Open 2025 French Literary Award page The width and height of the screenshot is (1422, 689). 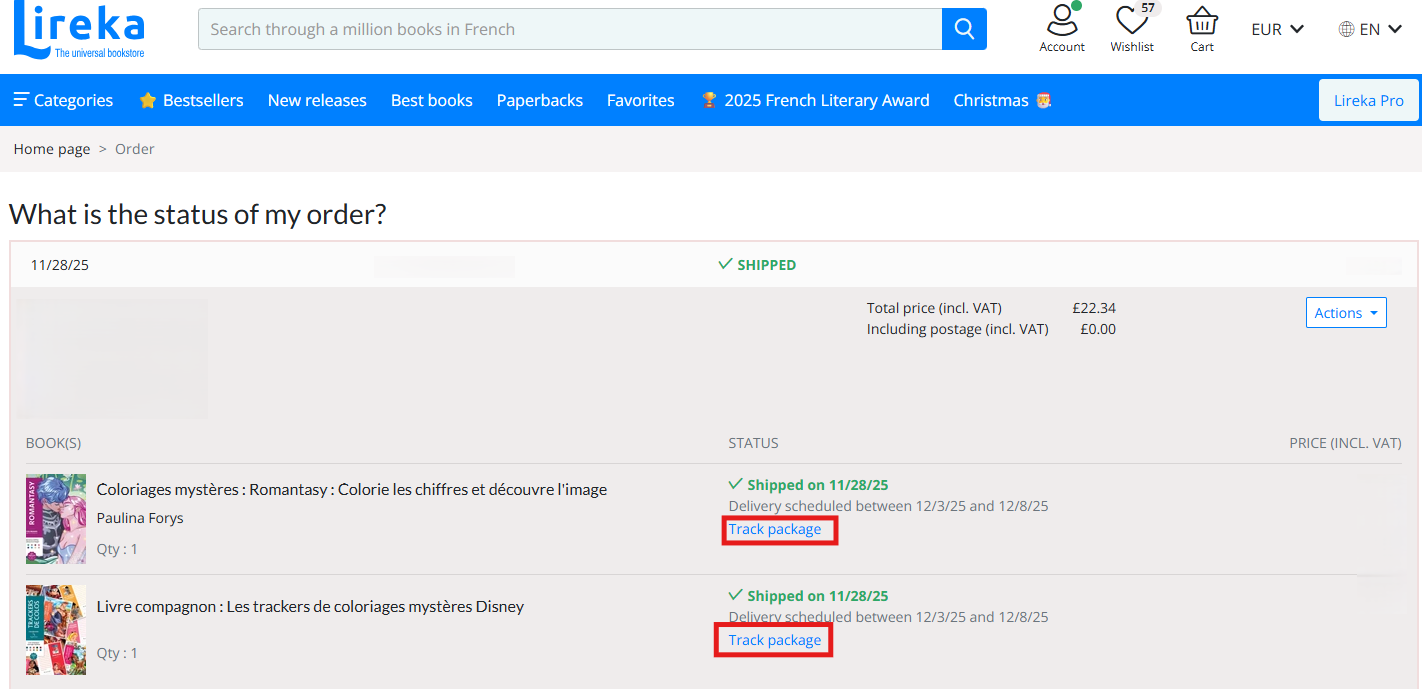(815, 100)
